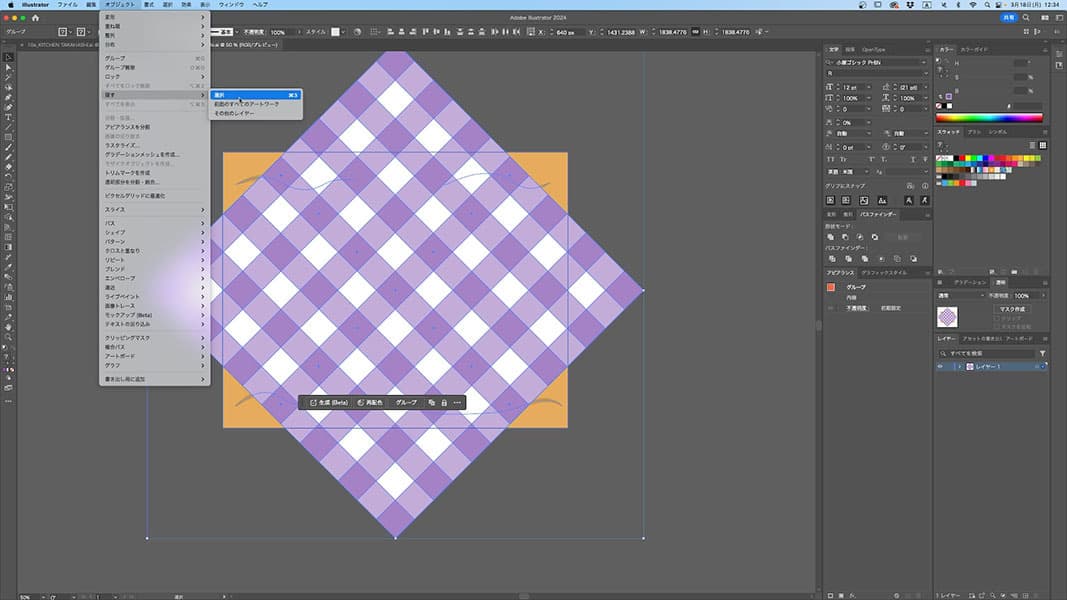Open more options in the floating taskbar
This screenshot has width=1067, height=600.
coord(458,402)
